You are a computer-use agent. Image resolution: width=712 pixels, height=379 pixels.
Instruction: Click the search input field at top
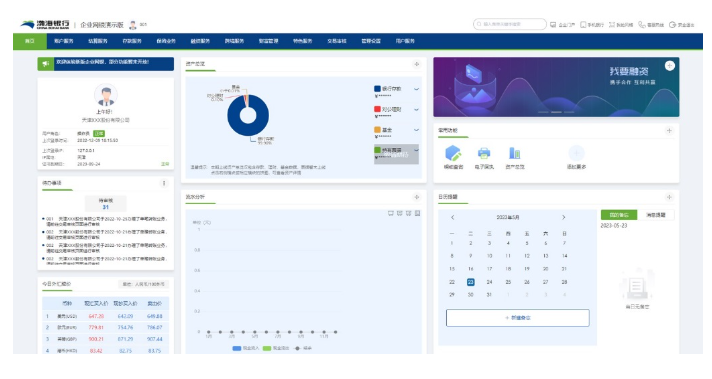coord(509,24)
